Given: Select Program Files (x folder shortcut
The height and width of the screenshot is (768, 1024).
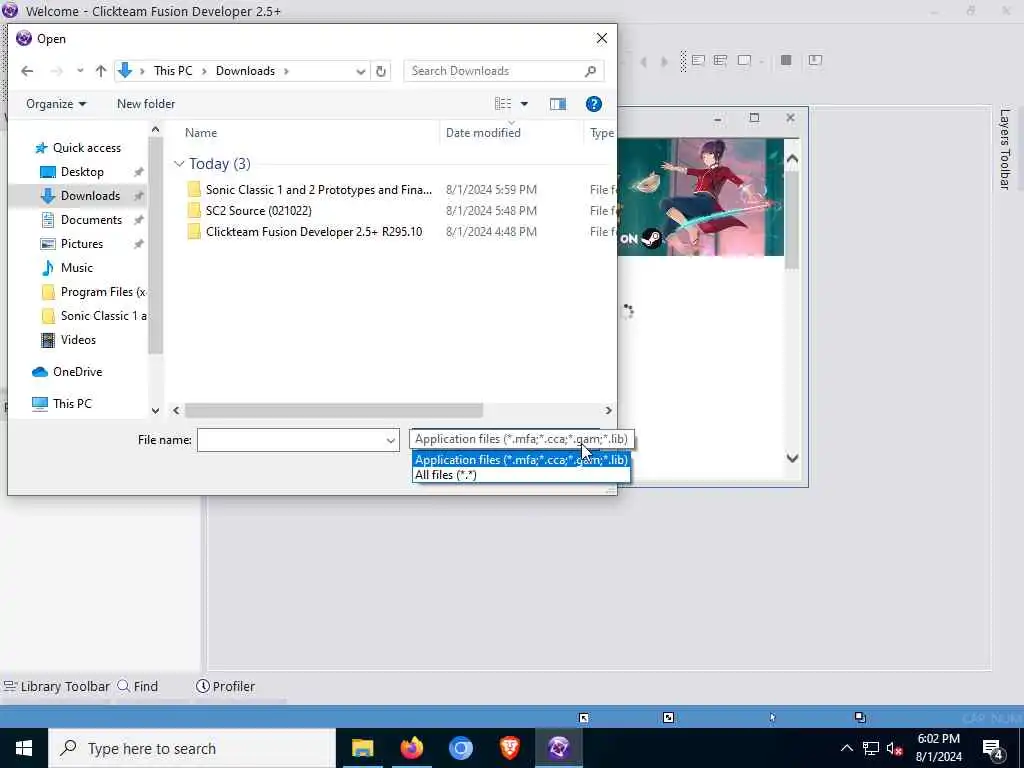Looking at the screenshot, I should [x=93, y=292].
